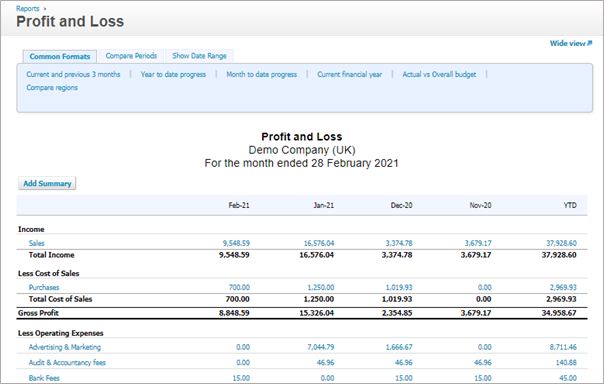Select Current financial year format
Viewport: 604px width, 384px height.
(x=350, y=74)
